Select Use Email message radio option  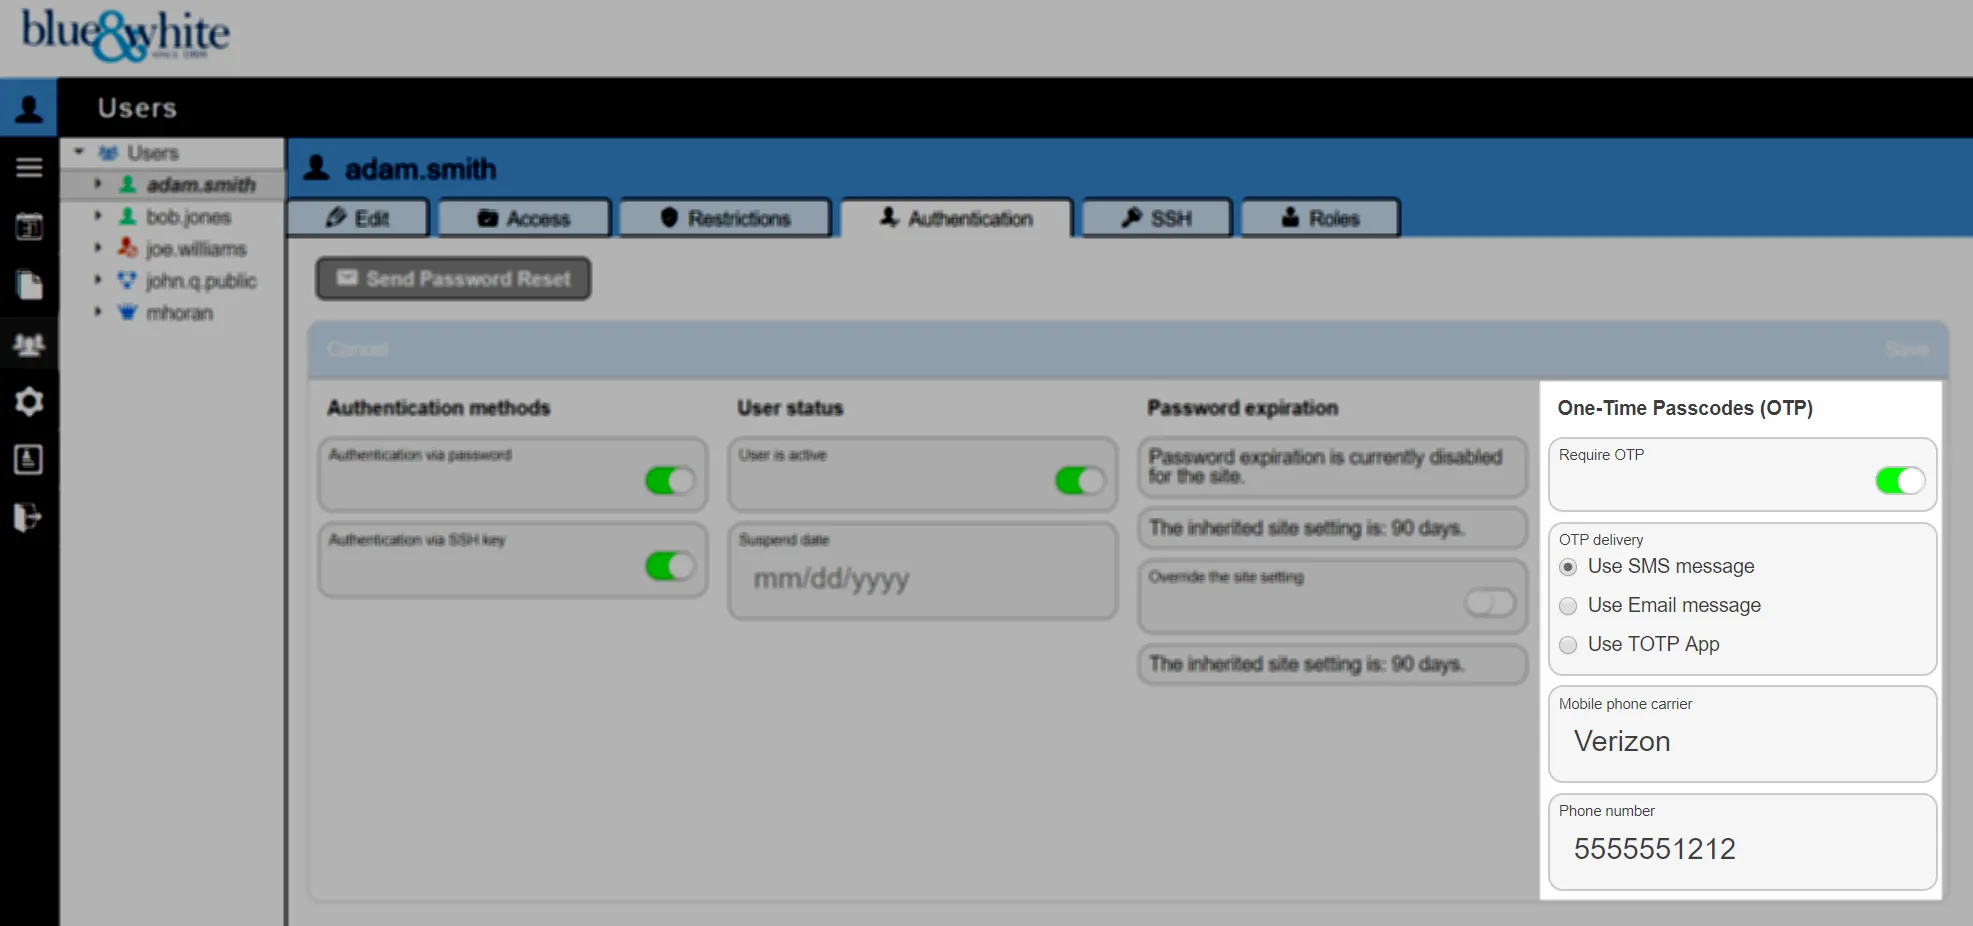(1568, 606)
